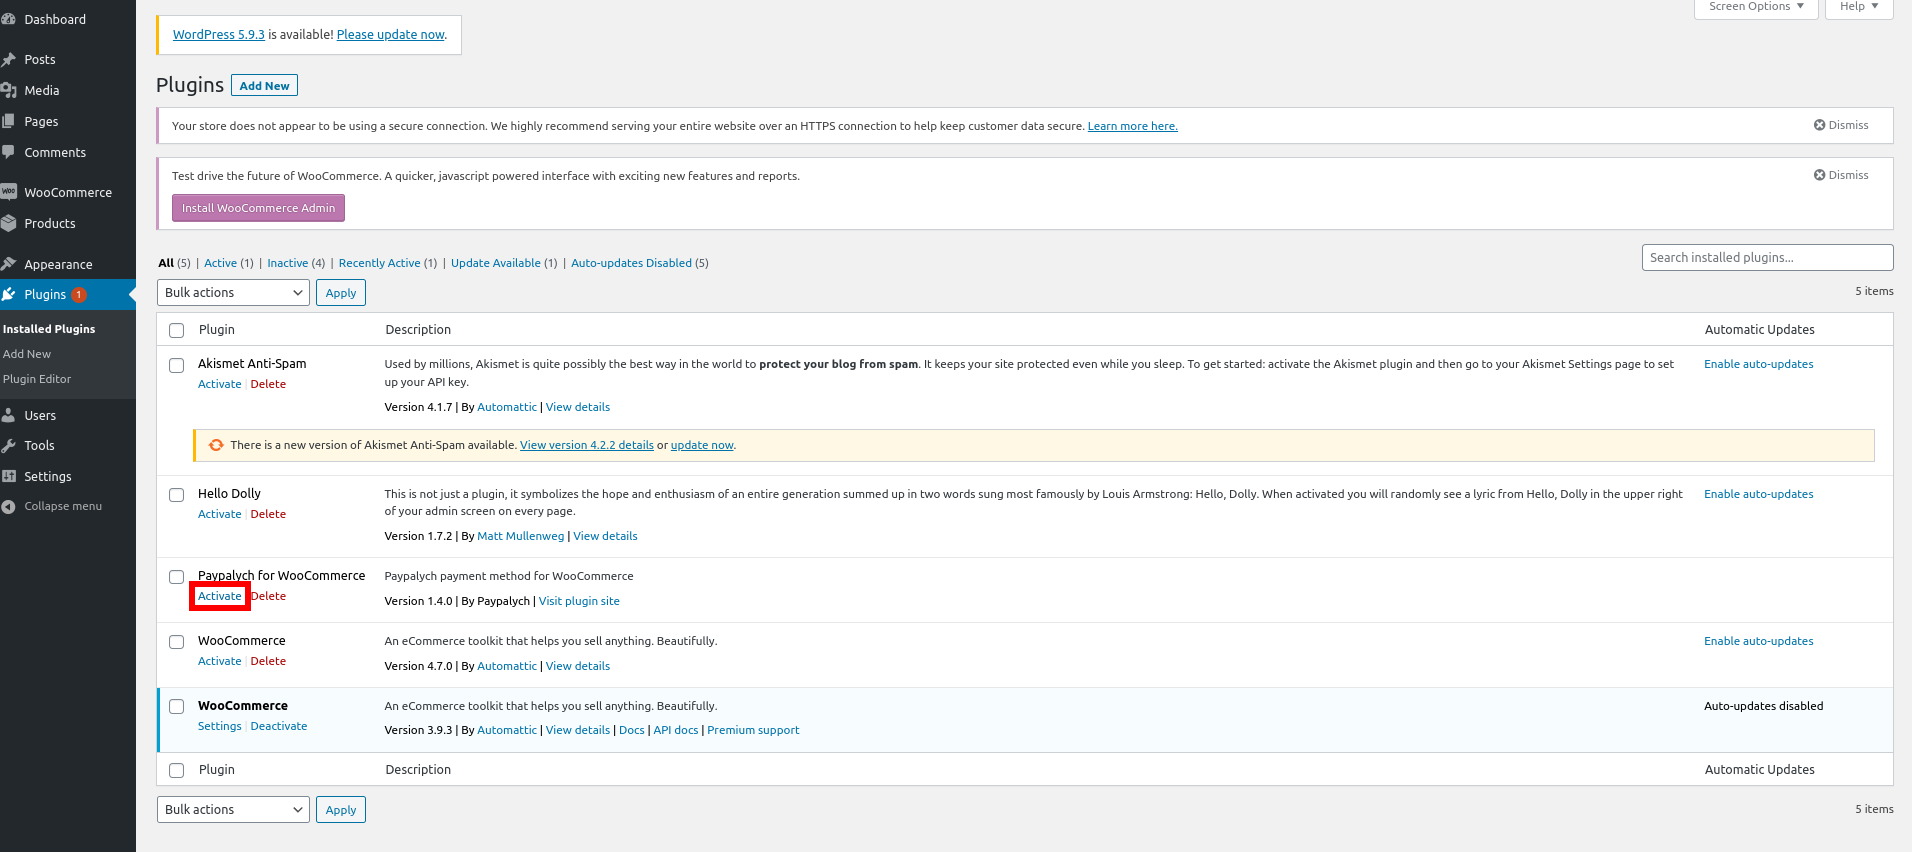Click the Collapse menu arrow icon
1912x852 pixels.
point(8,506)
